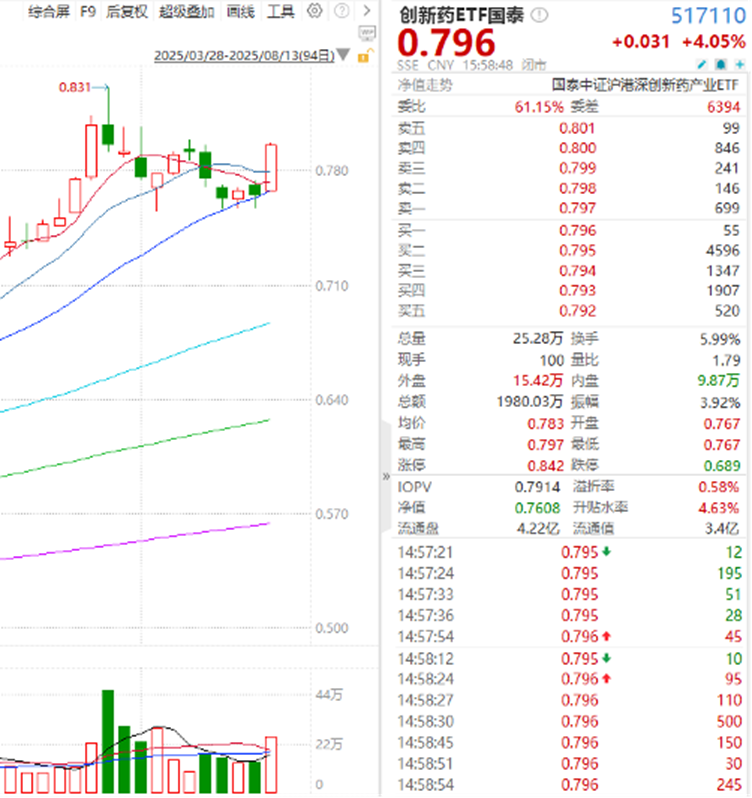The width and height of the screenshot is (752, 798).
Task: Click info icon next to 创新药ETF国泰
Action: tap(540, 15)
